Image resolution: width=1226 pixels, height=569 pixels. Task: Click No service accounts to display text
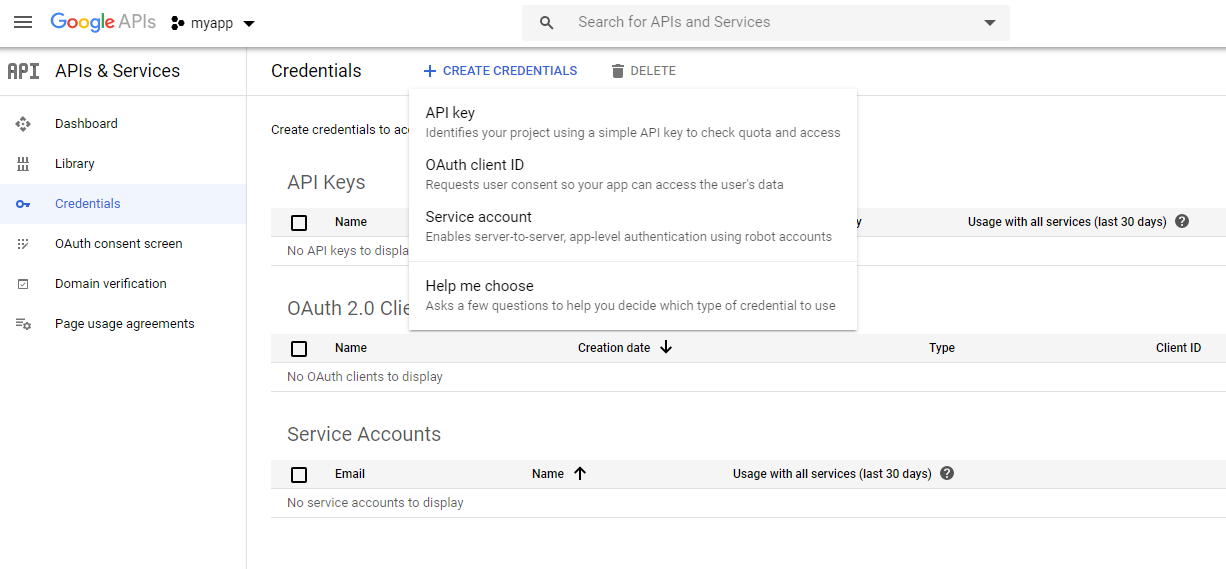tap(375, 503)
